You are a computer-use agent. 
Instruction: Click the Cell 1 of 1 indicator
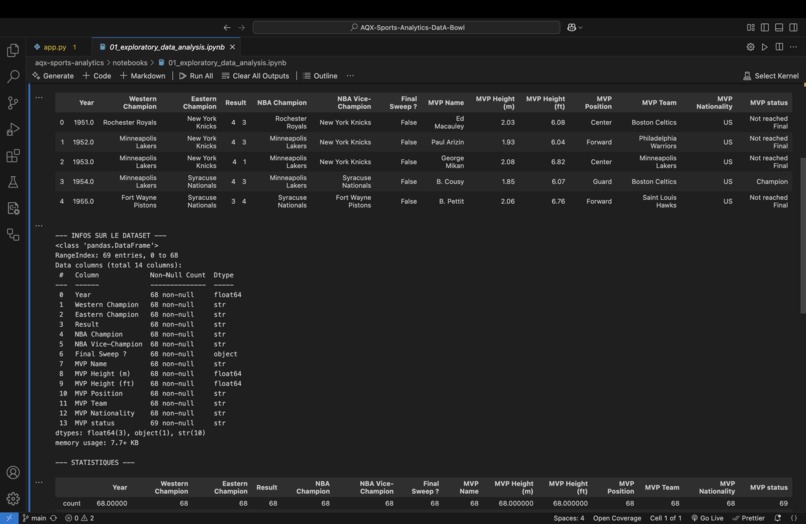coord(666,518)
